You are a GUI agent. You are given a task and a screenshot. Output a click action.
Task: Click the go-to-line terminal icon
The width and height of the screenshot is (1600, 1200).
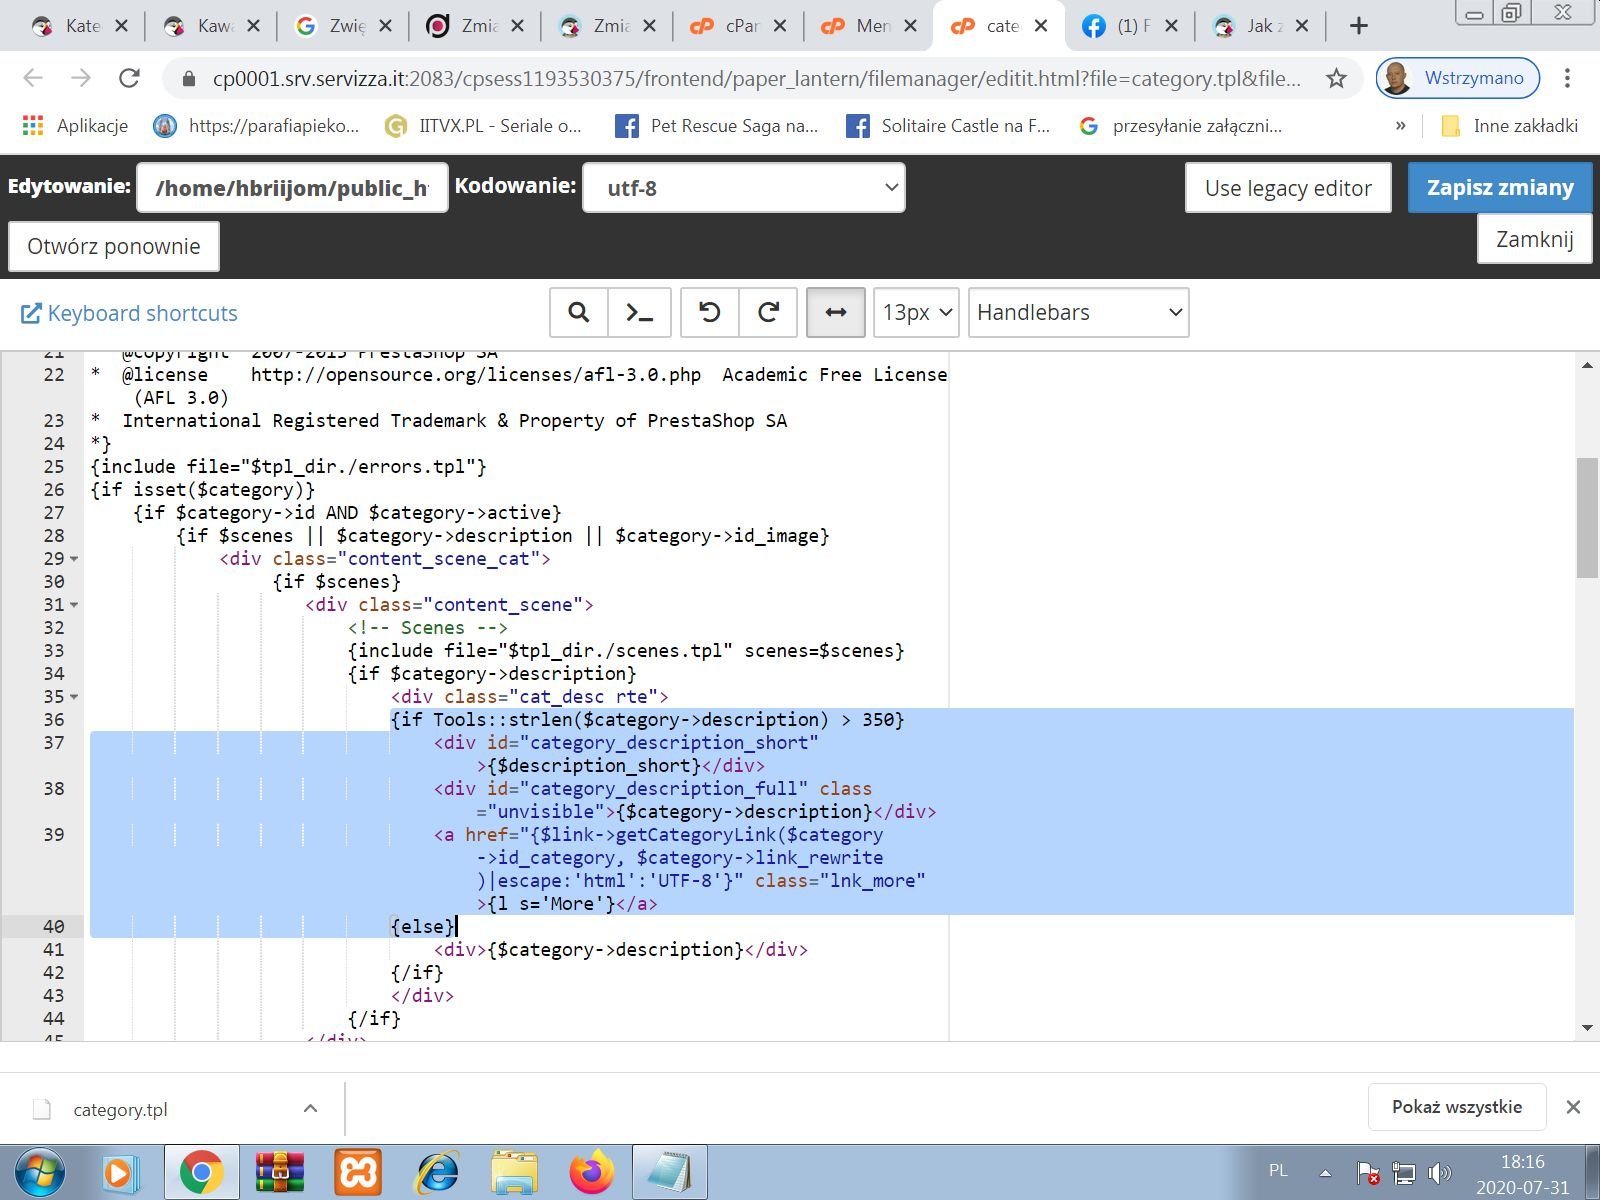pos(639,313)
